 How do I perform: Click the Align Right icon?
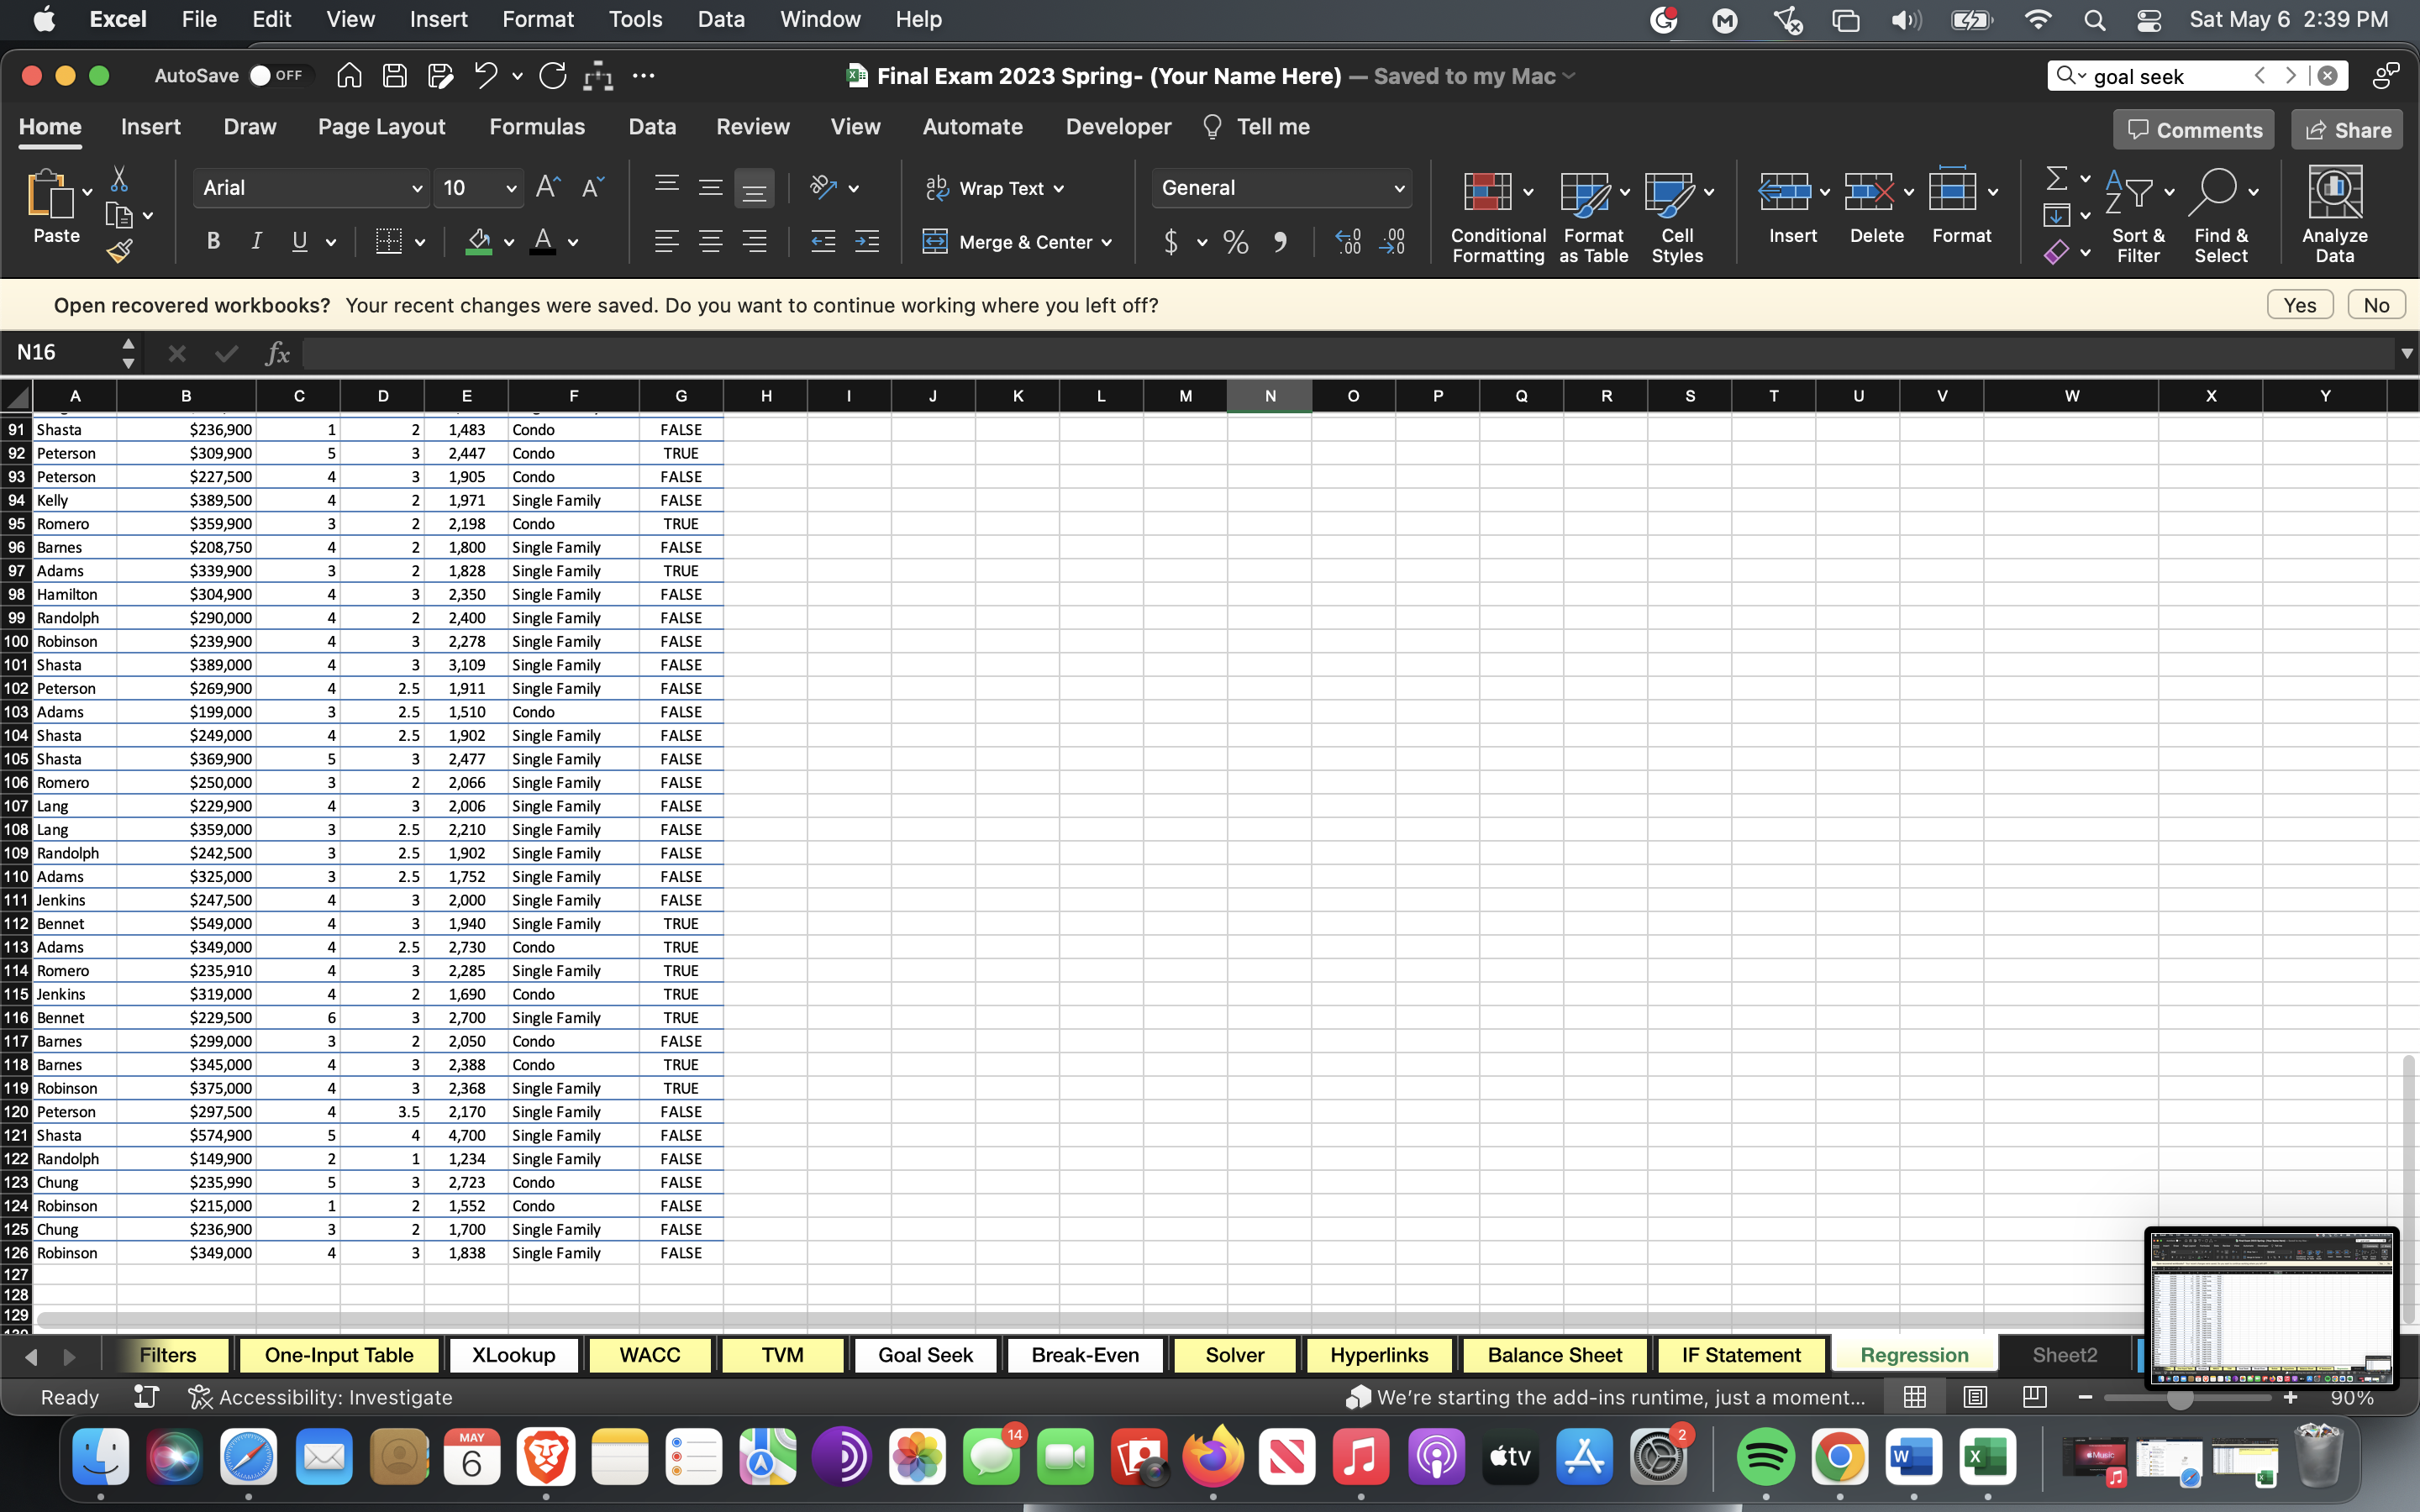(x=754, y=241)
